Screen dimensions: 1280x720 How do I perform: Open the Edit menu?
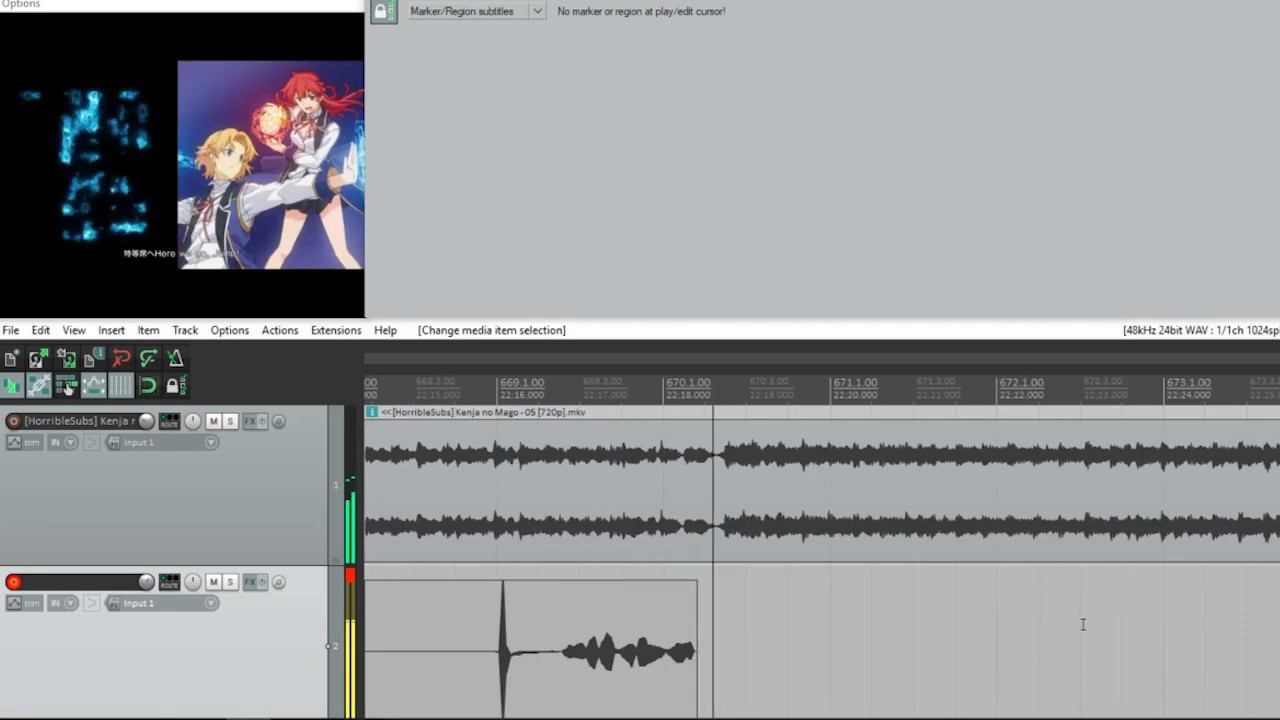click(x=40, y=330)
